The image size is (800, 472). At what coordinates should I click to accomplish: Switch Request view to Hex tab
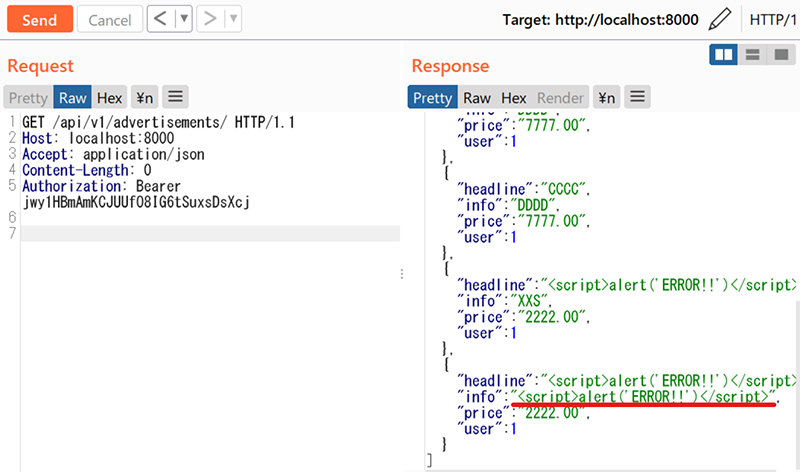pos(110,97)
